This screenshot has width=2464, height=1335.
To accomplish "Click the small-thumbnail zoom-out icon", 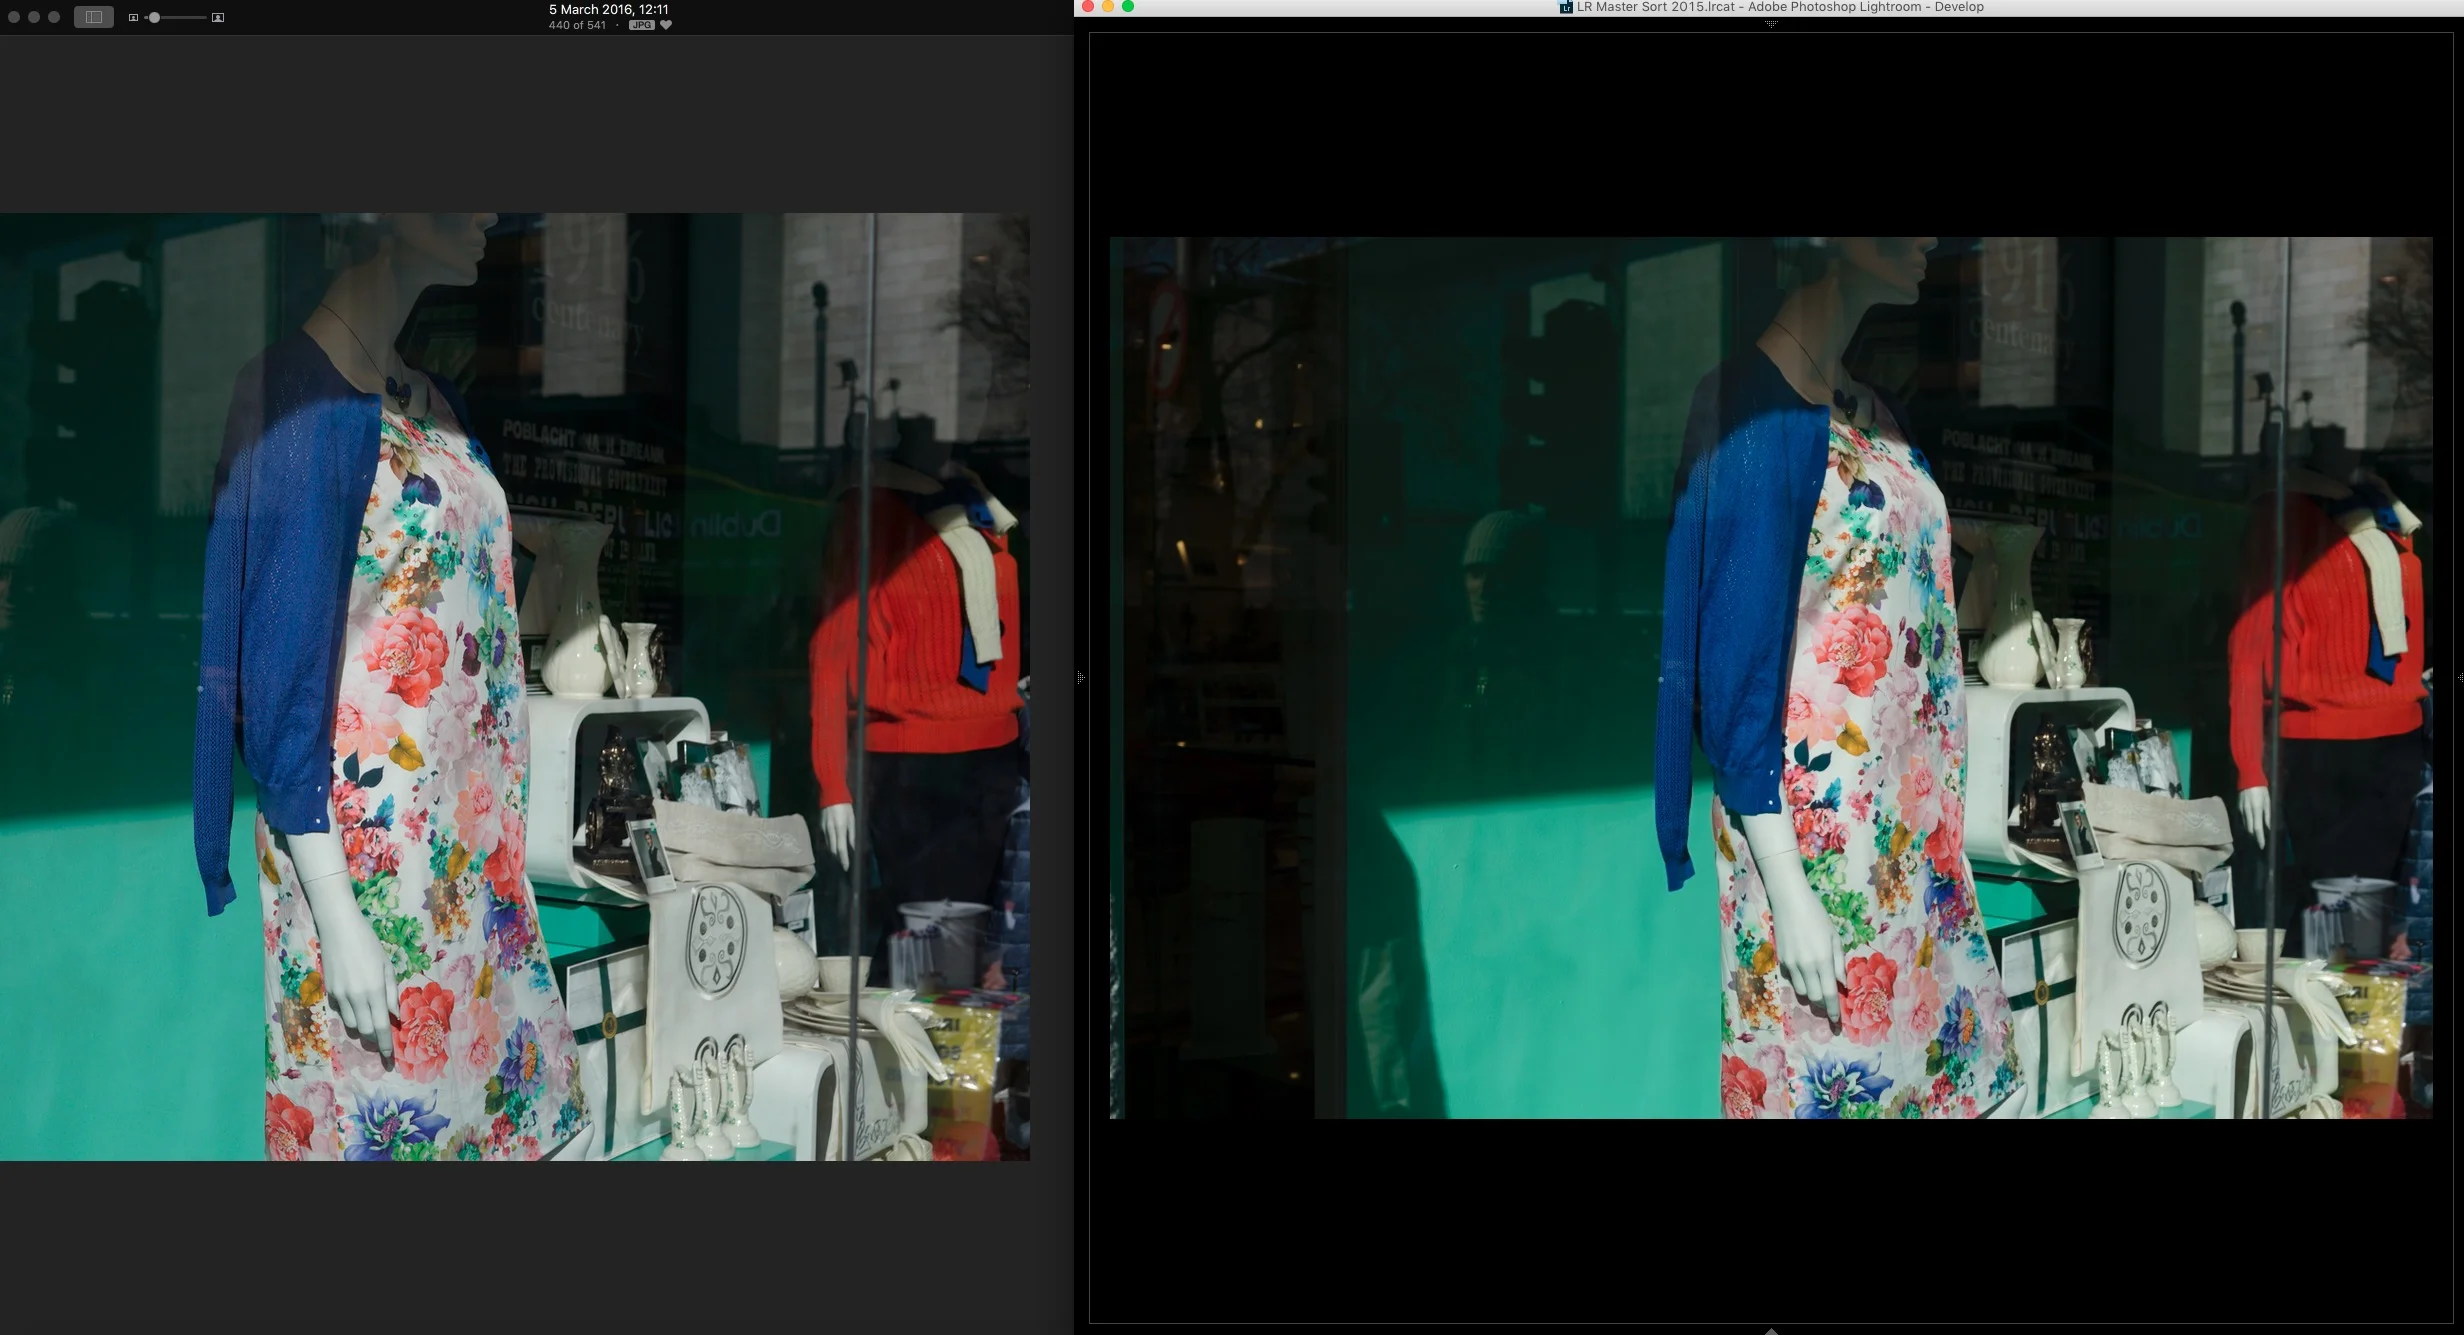I will tap(133, 18).
